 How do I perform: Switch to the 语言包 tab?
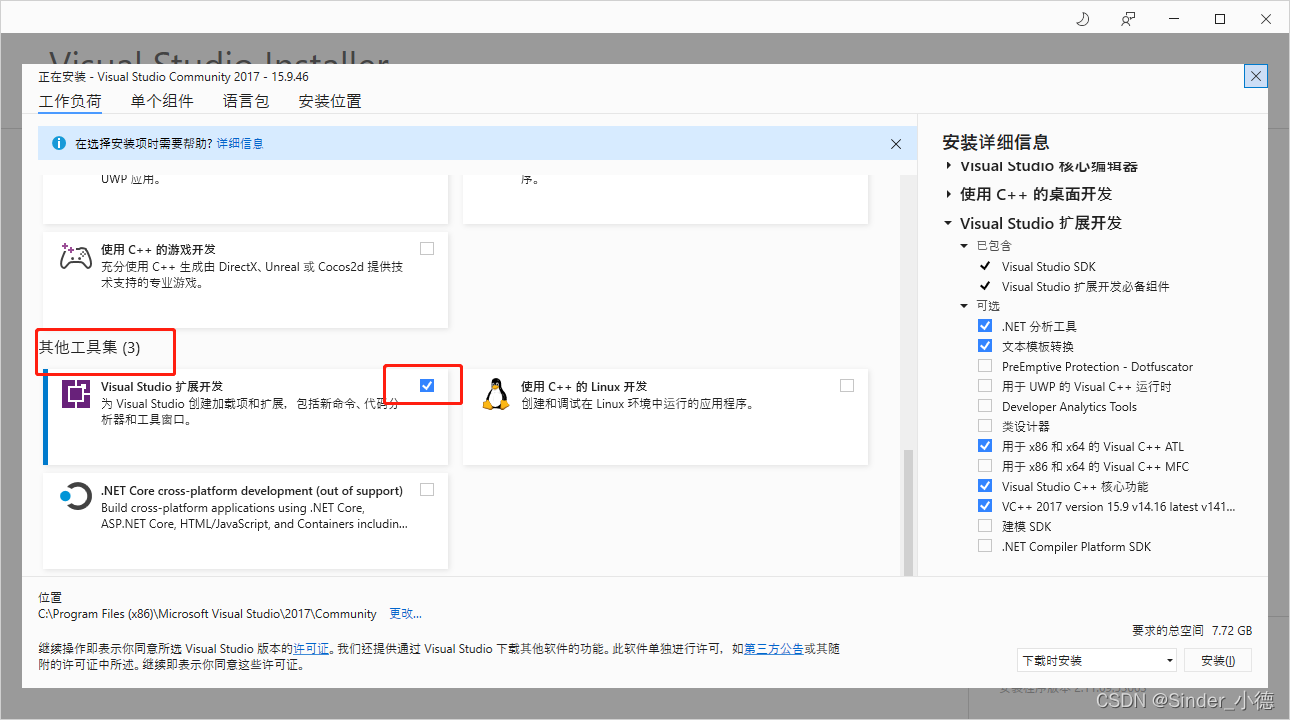click(x=246, y=101)
